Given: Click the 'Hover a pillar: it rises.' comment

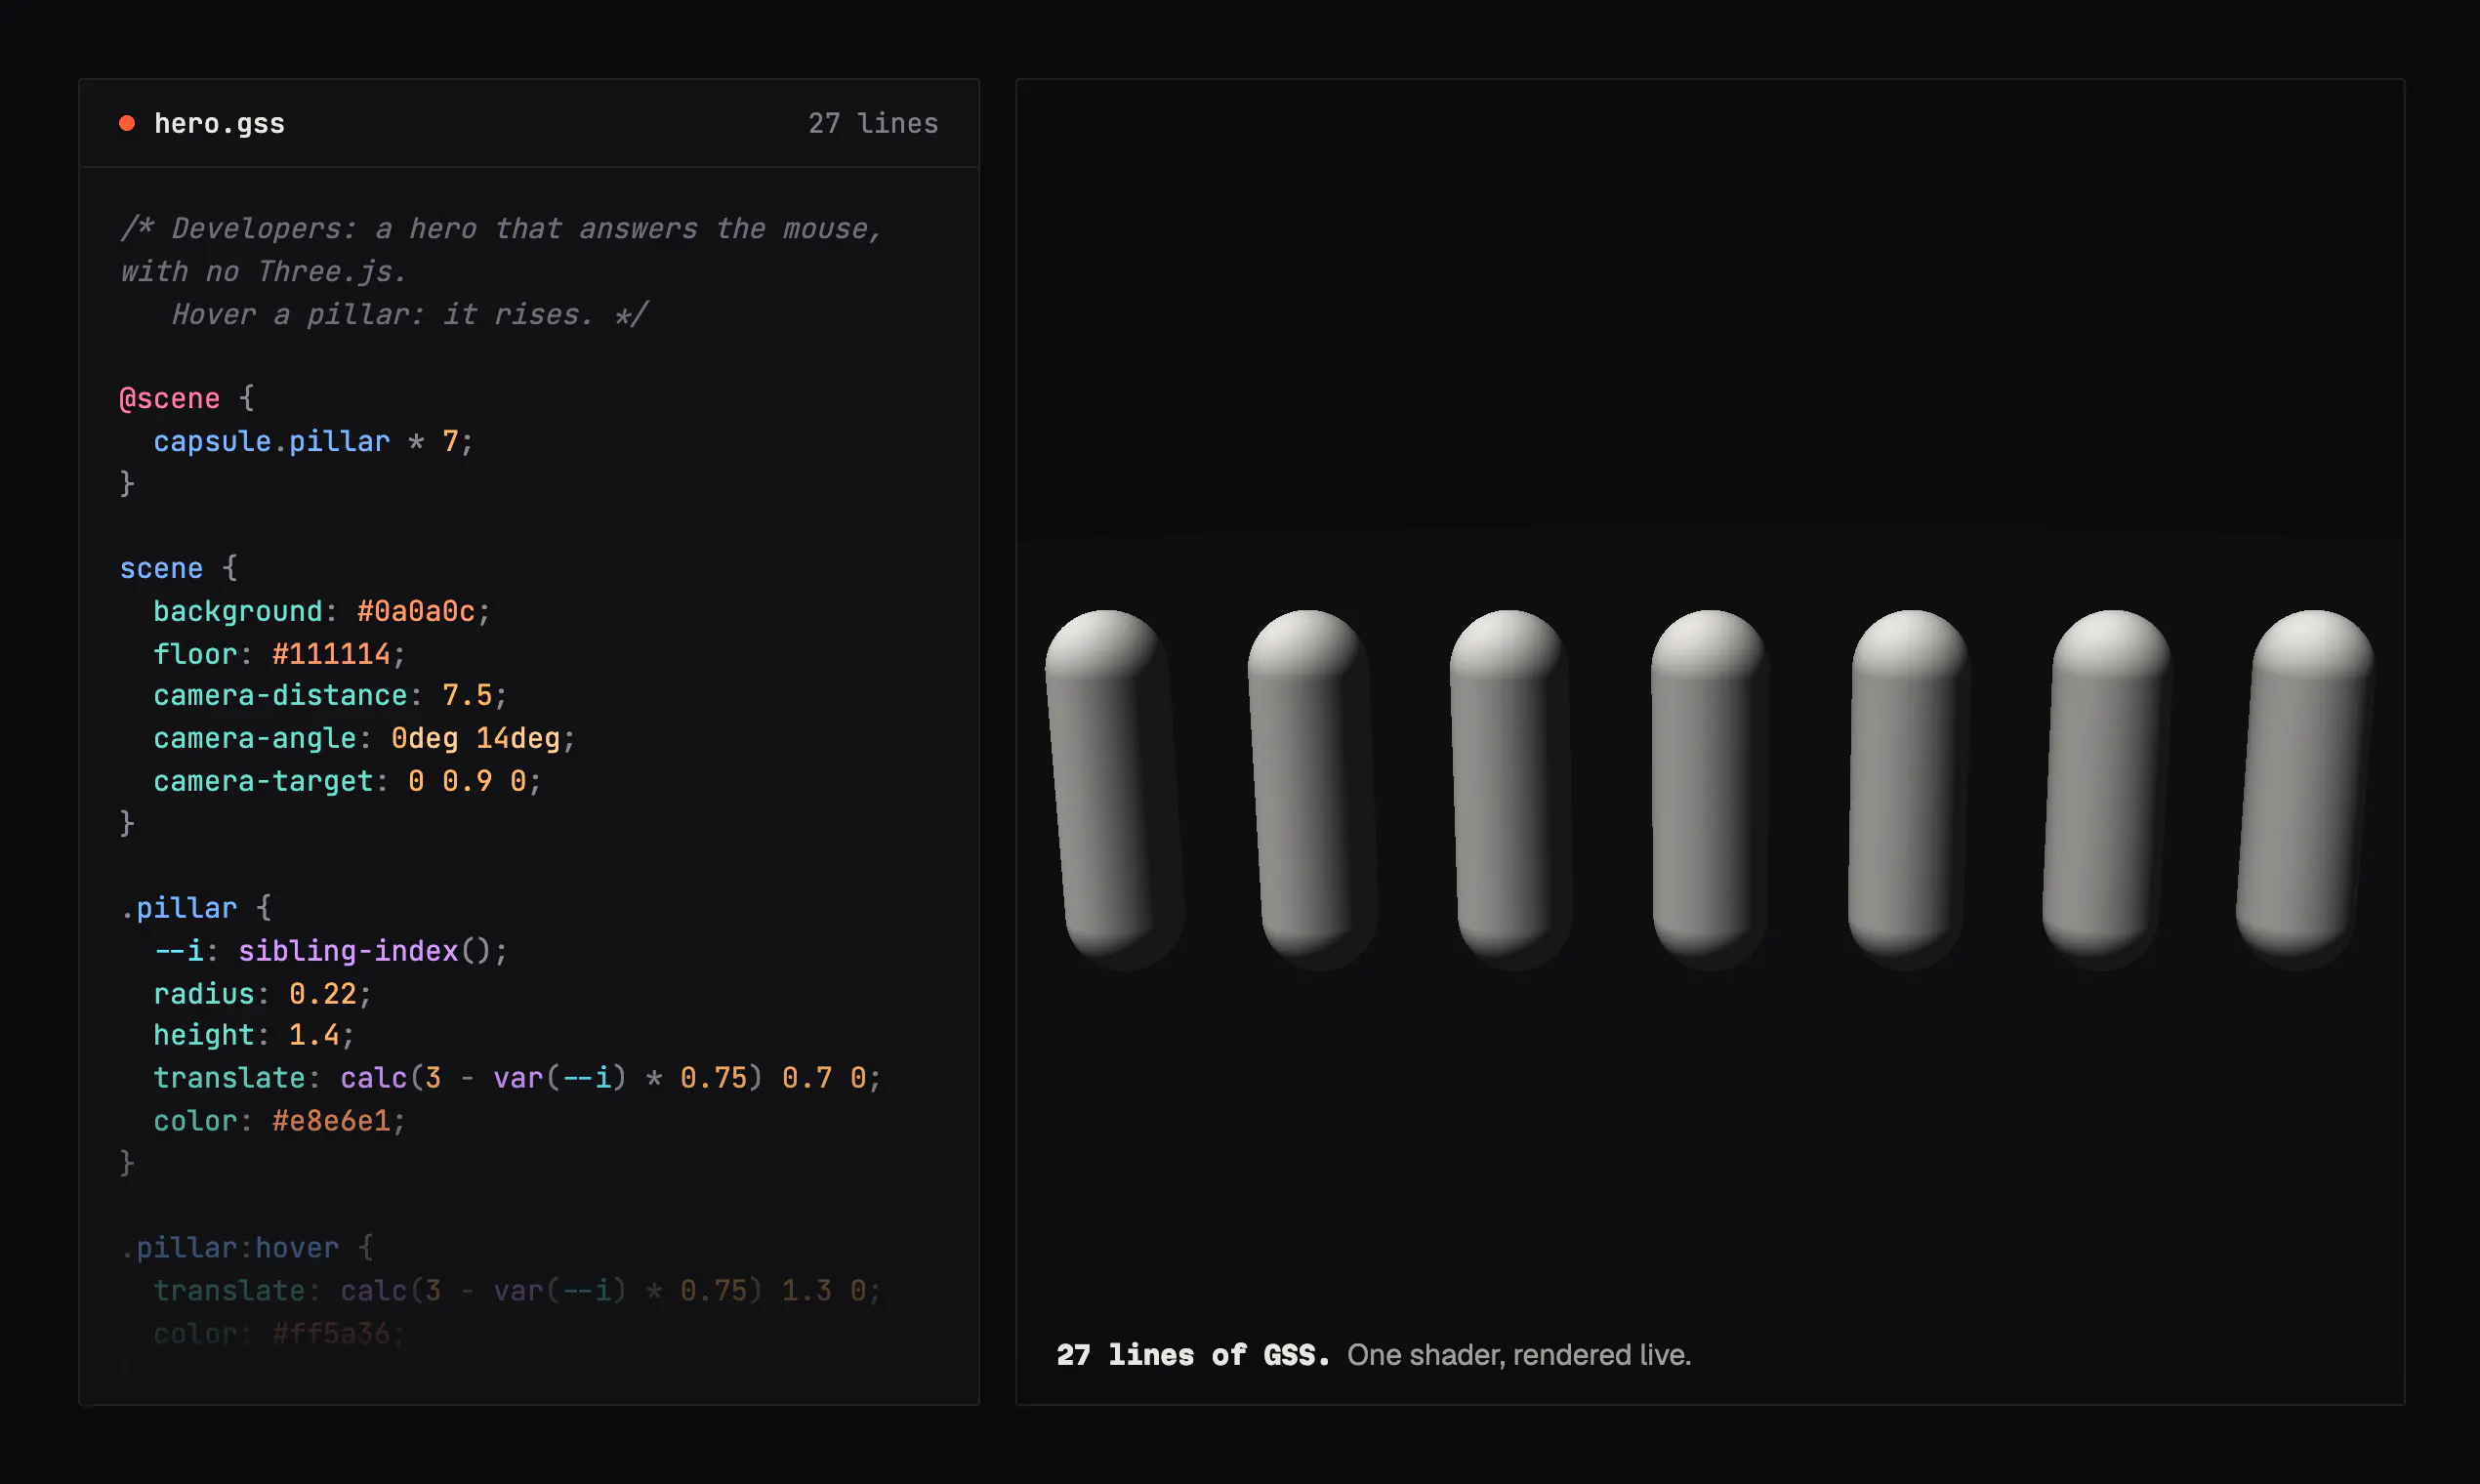Looking at the screenshot, I should 382,315.
